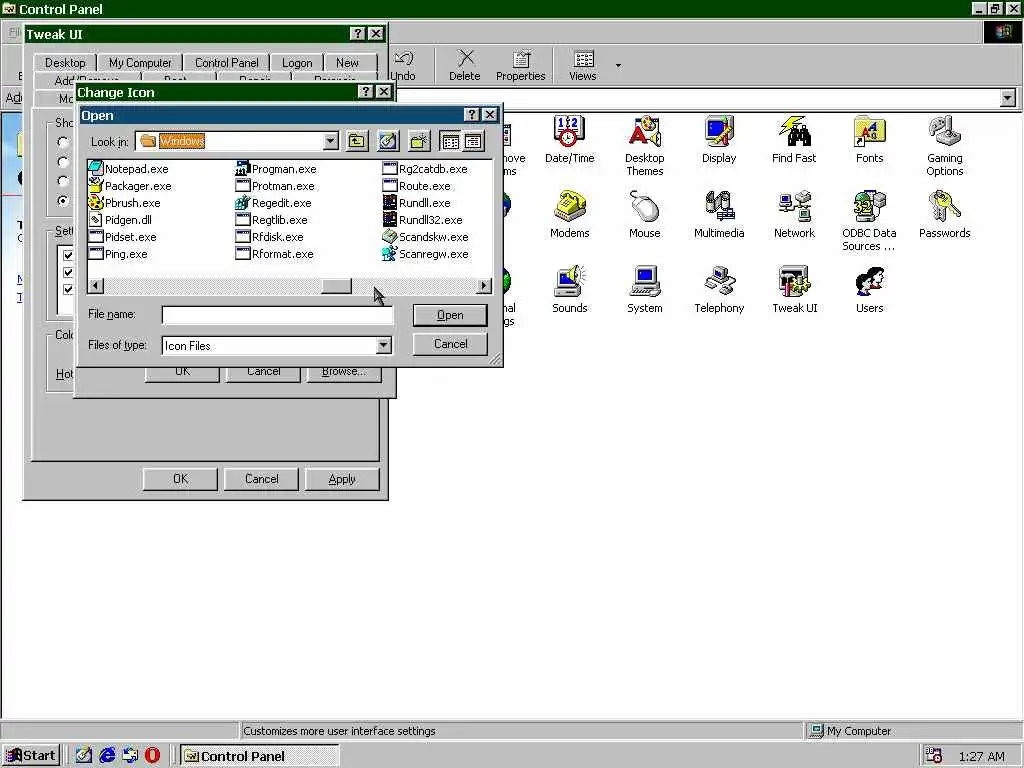Image resolution: width=1024 pixels, height=768 pixels.
Task: Switch to List view in Open dialog
Action: tap(451, 141)
